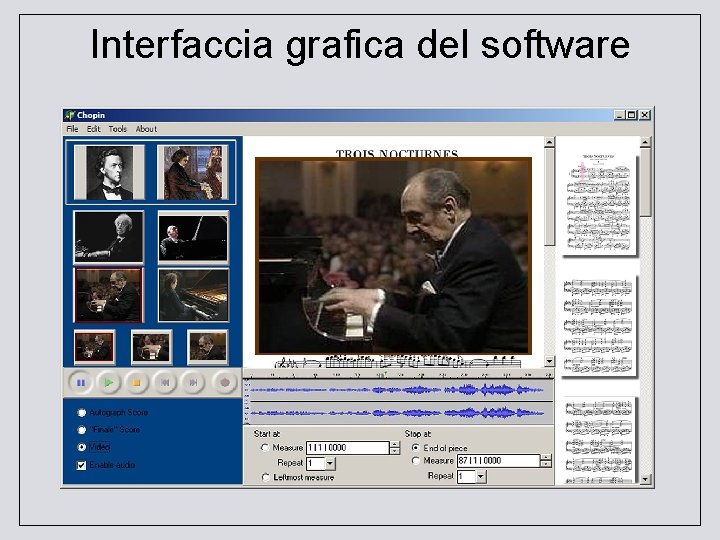The height and width of the screenshot is (540, 720).
Task: Click the Stop at measure stepper arrows
Action: coord(546,461)
